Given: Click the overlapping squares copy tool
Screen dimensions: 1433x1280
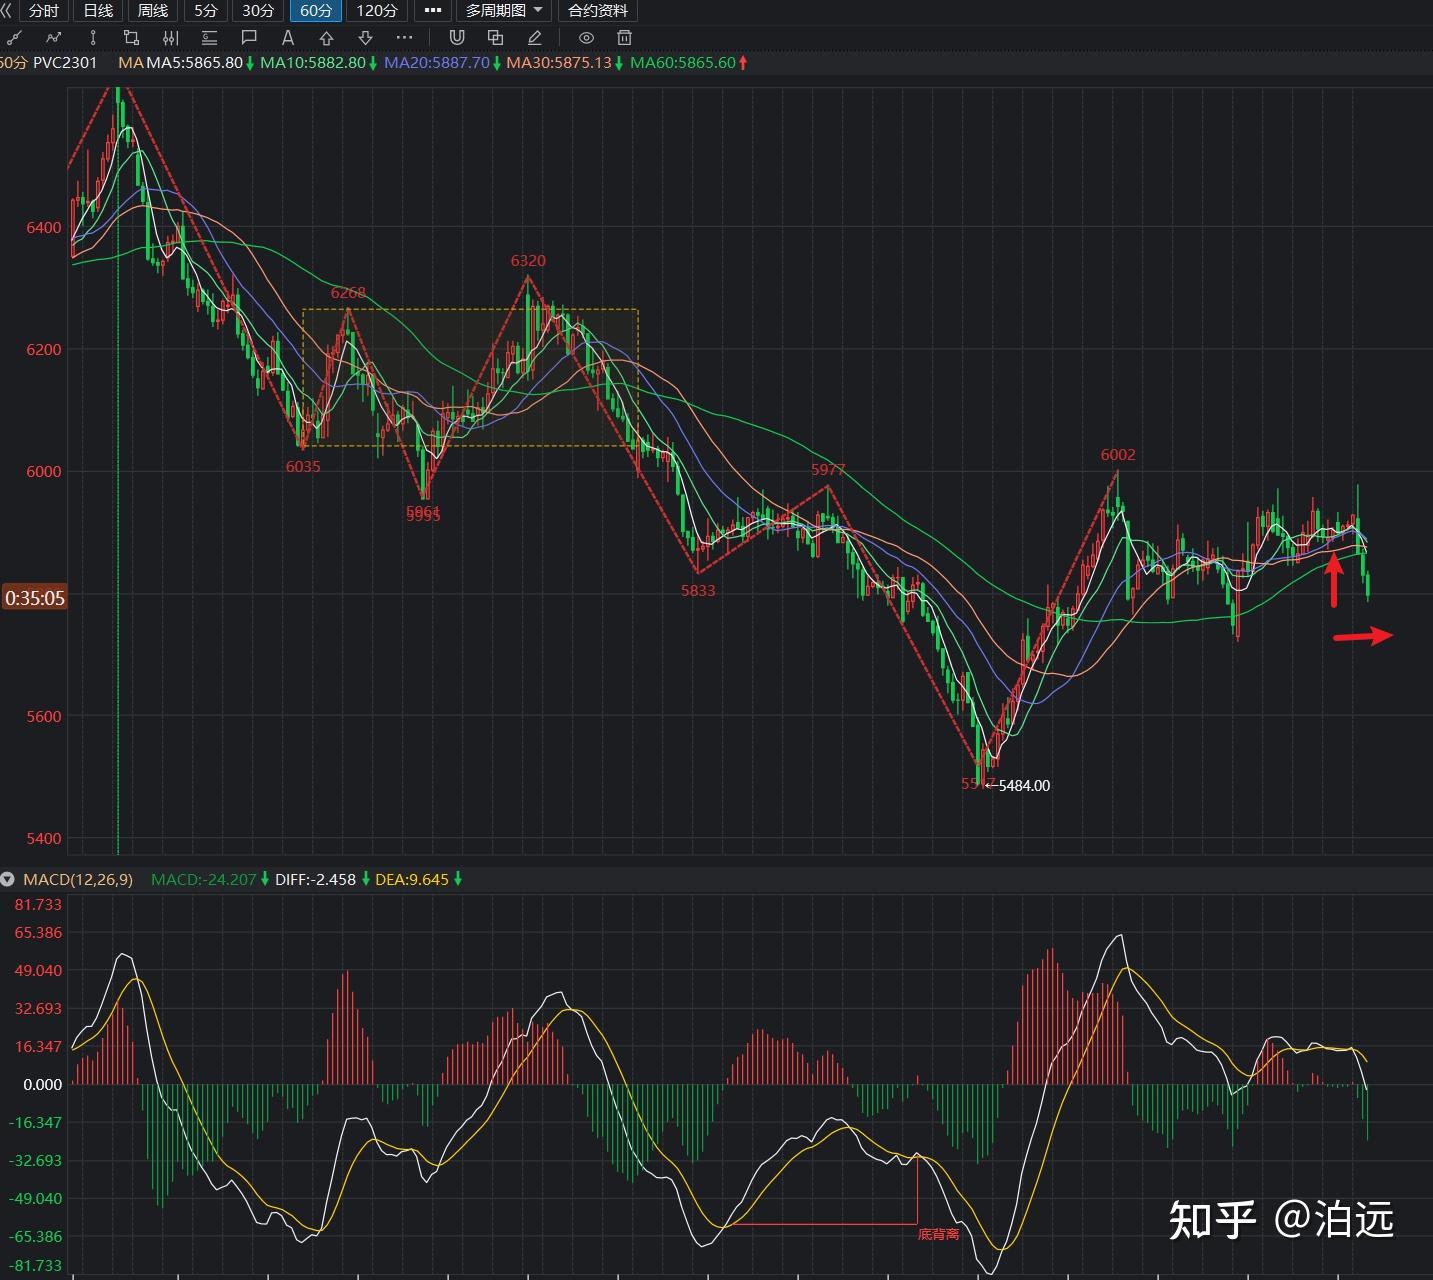Looking at the screenshot, I should coord(495,38).
